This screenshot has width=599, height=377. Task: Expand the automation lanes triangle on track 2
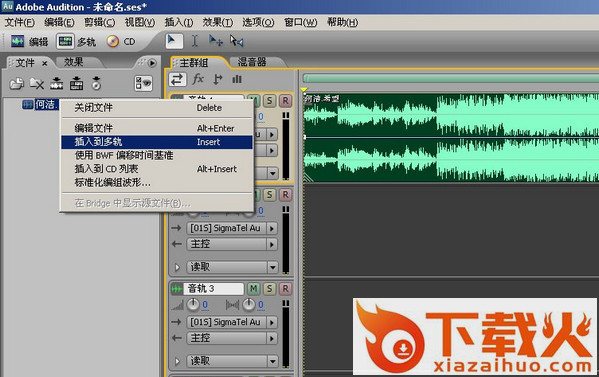click(x=177, y=267)
